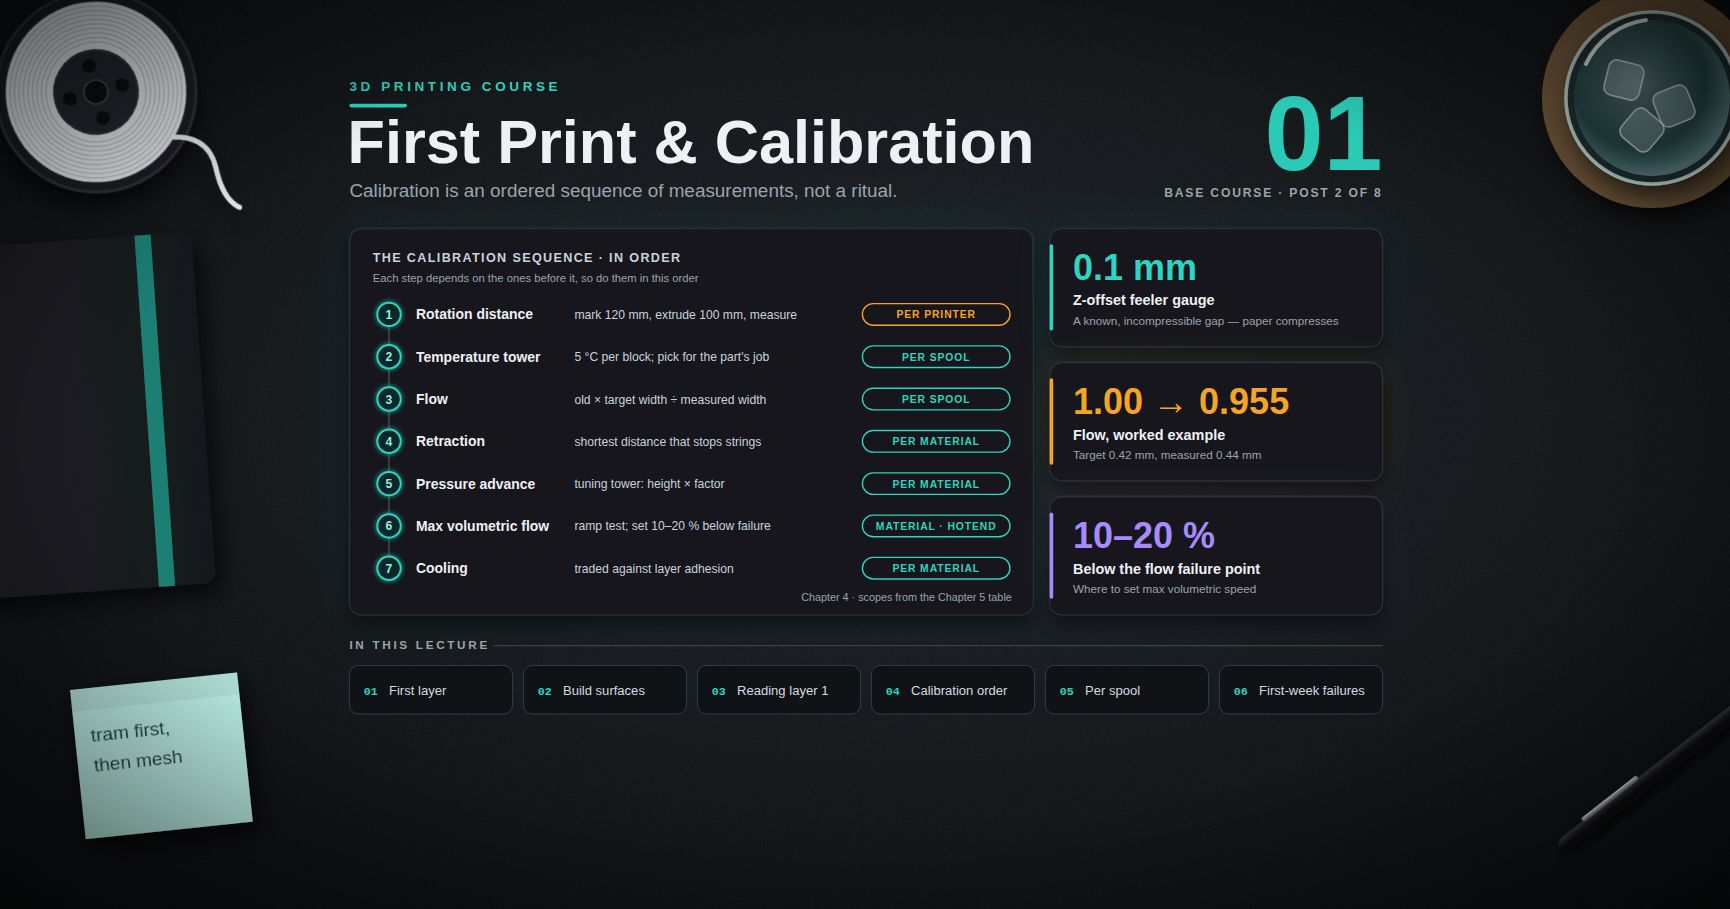The width and height of the screenshot is (1730, 909).
Task: Select the step 4 circle beside Retraction
Action: (389, 441)
